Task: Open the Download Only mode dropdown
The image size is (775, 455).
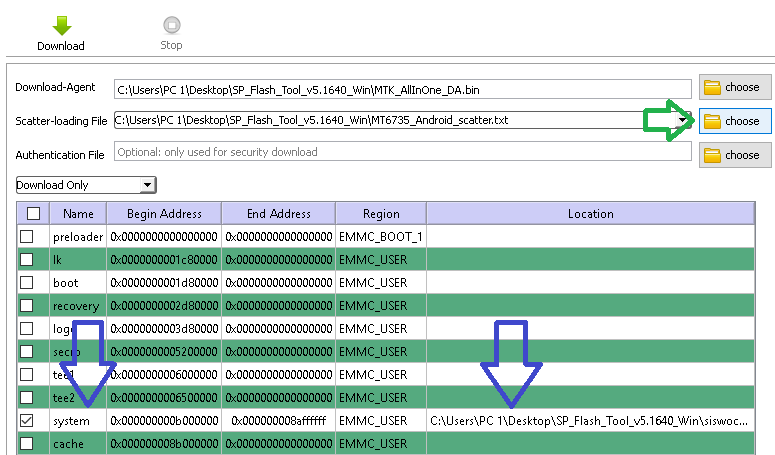Action: tap(86, 185)
